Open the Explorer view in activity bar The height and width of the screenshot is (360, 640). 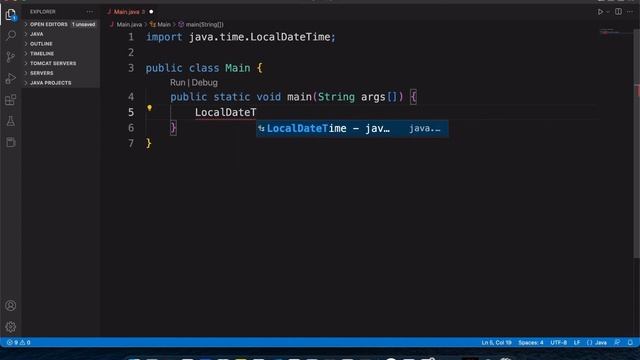point(11,15)
